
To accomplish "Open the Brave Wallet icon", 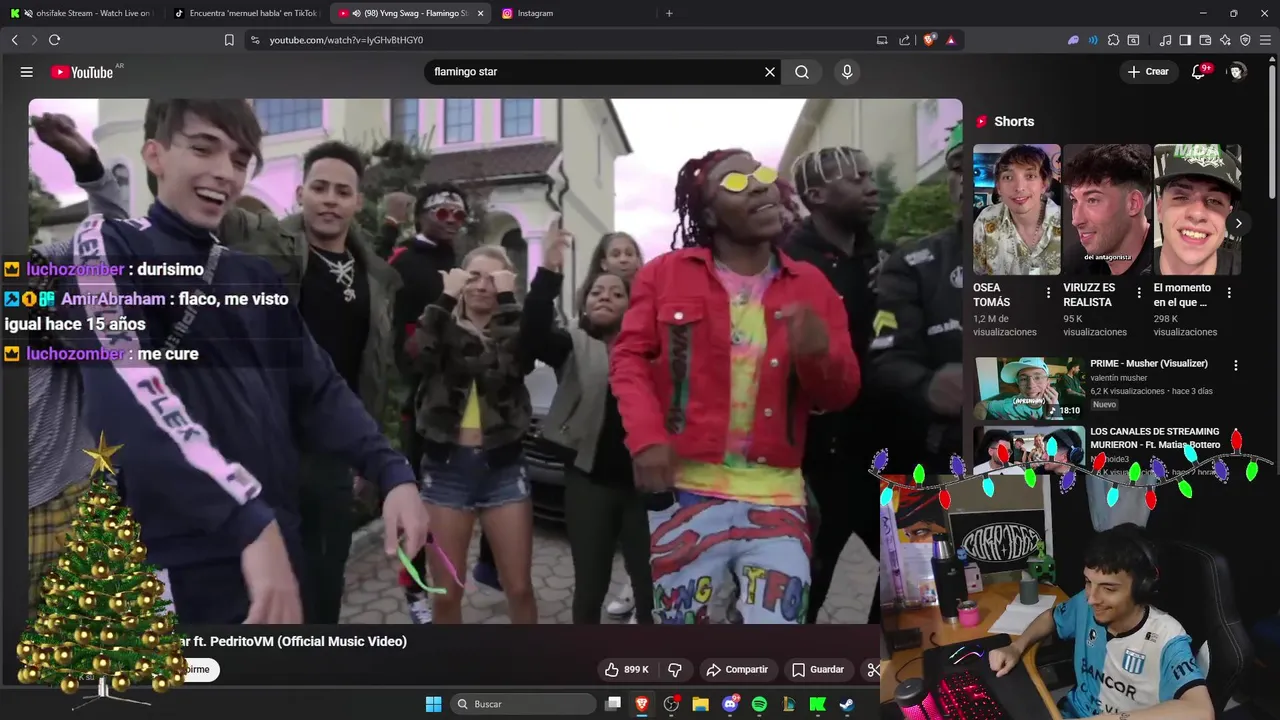I will (1205, 40).
